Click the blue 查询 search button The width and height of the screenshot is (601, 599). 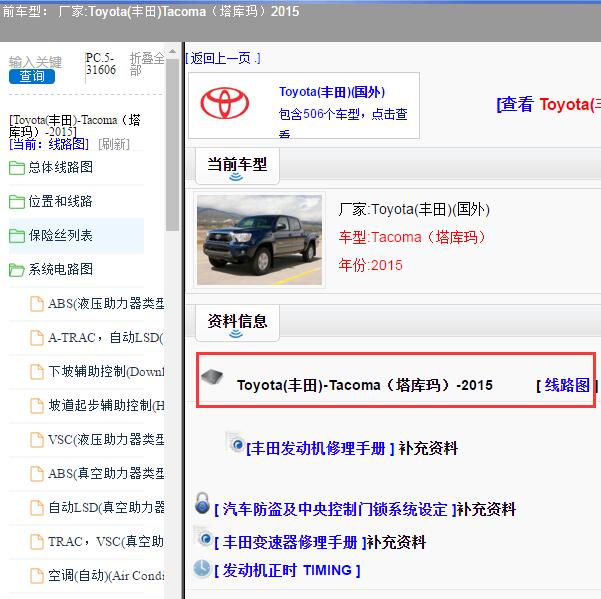point(32,76)
